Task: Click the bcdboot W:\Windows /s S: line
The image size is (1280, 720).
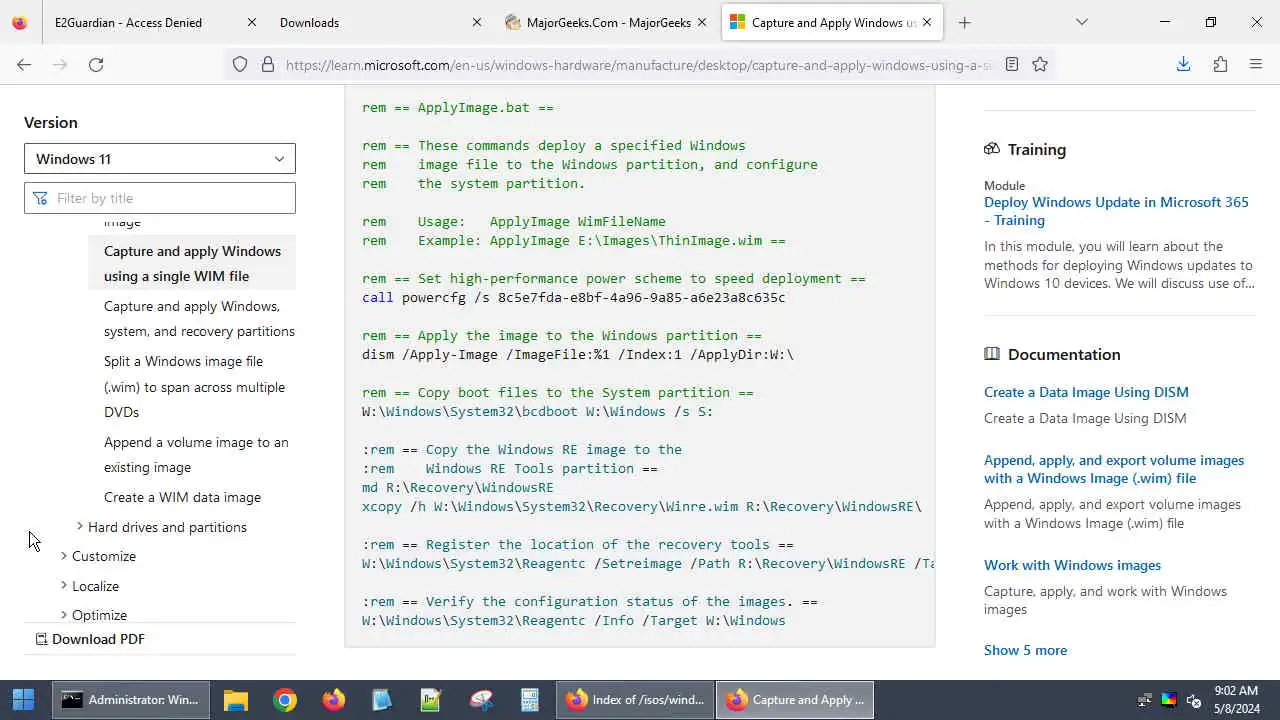Action: tap(538, 411)
